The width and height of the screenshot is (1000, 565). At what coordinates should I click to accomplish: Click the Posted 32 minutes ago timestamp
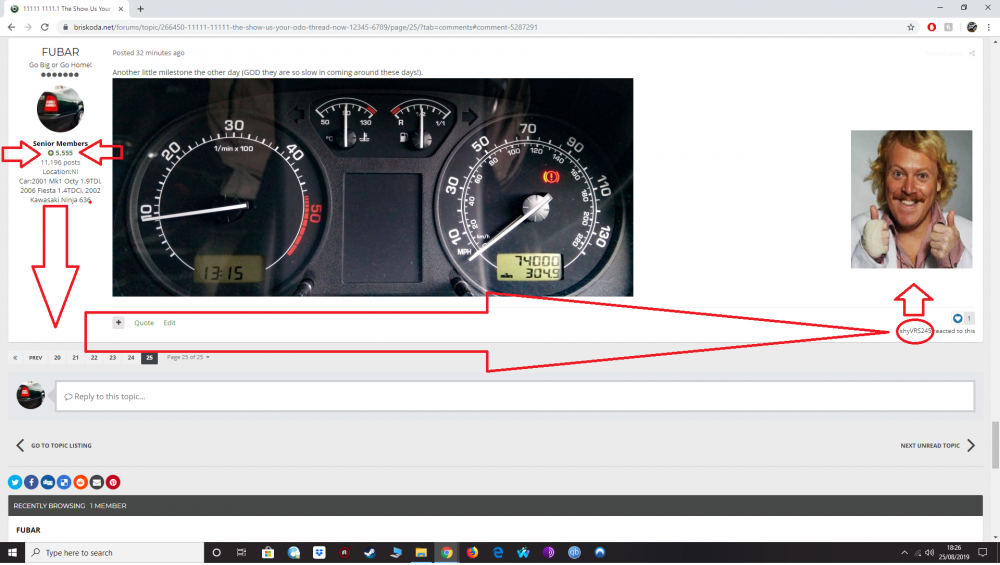click(x=148, y=53)
